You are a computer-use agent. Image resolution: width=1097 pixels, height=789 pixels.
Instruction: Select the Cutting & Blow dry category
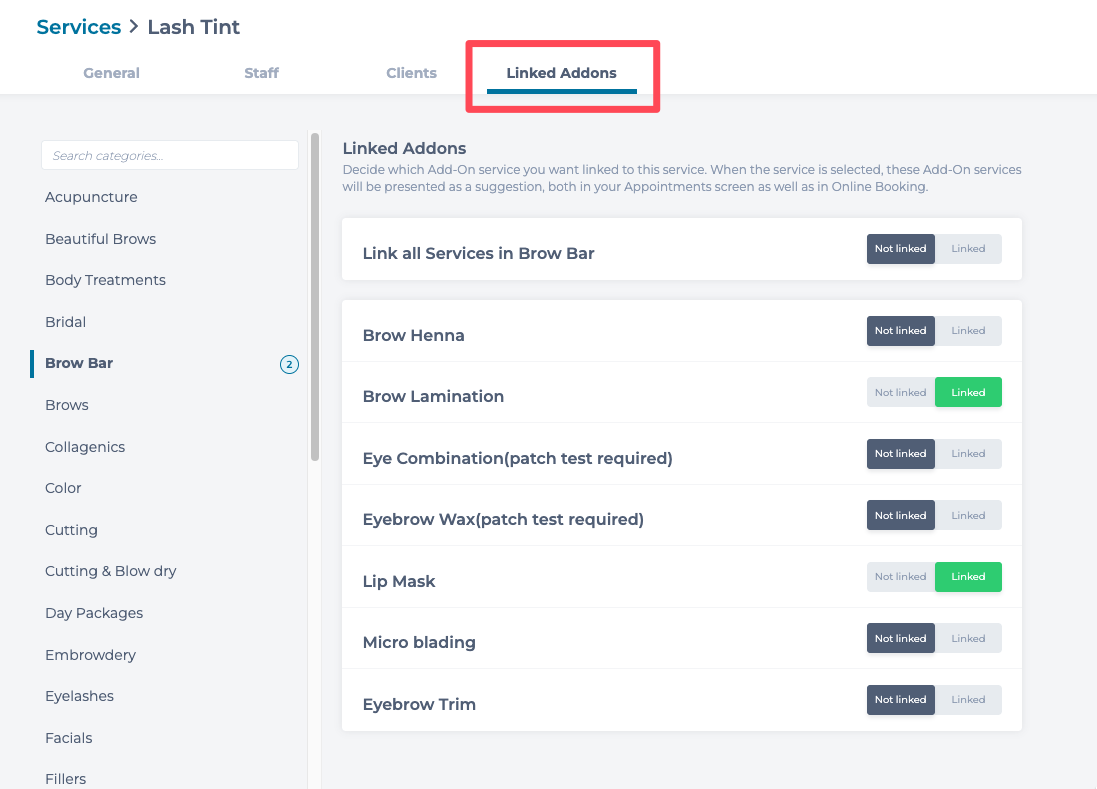click(110, 572)
